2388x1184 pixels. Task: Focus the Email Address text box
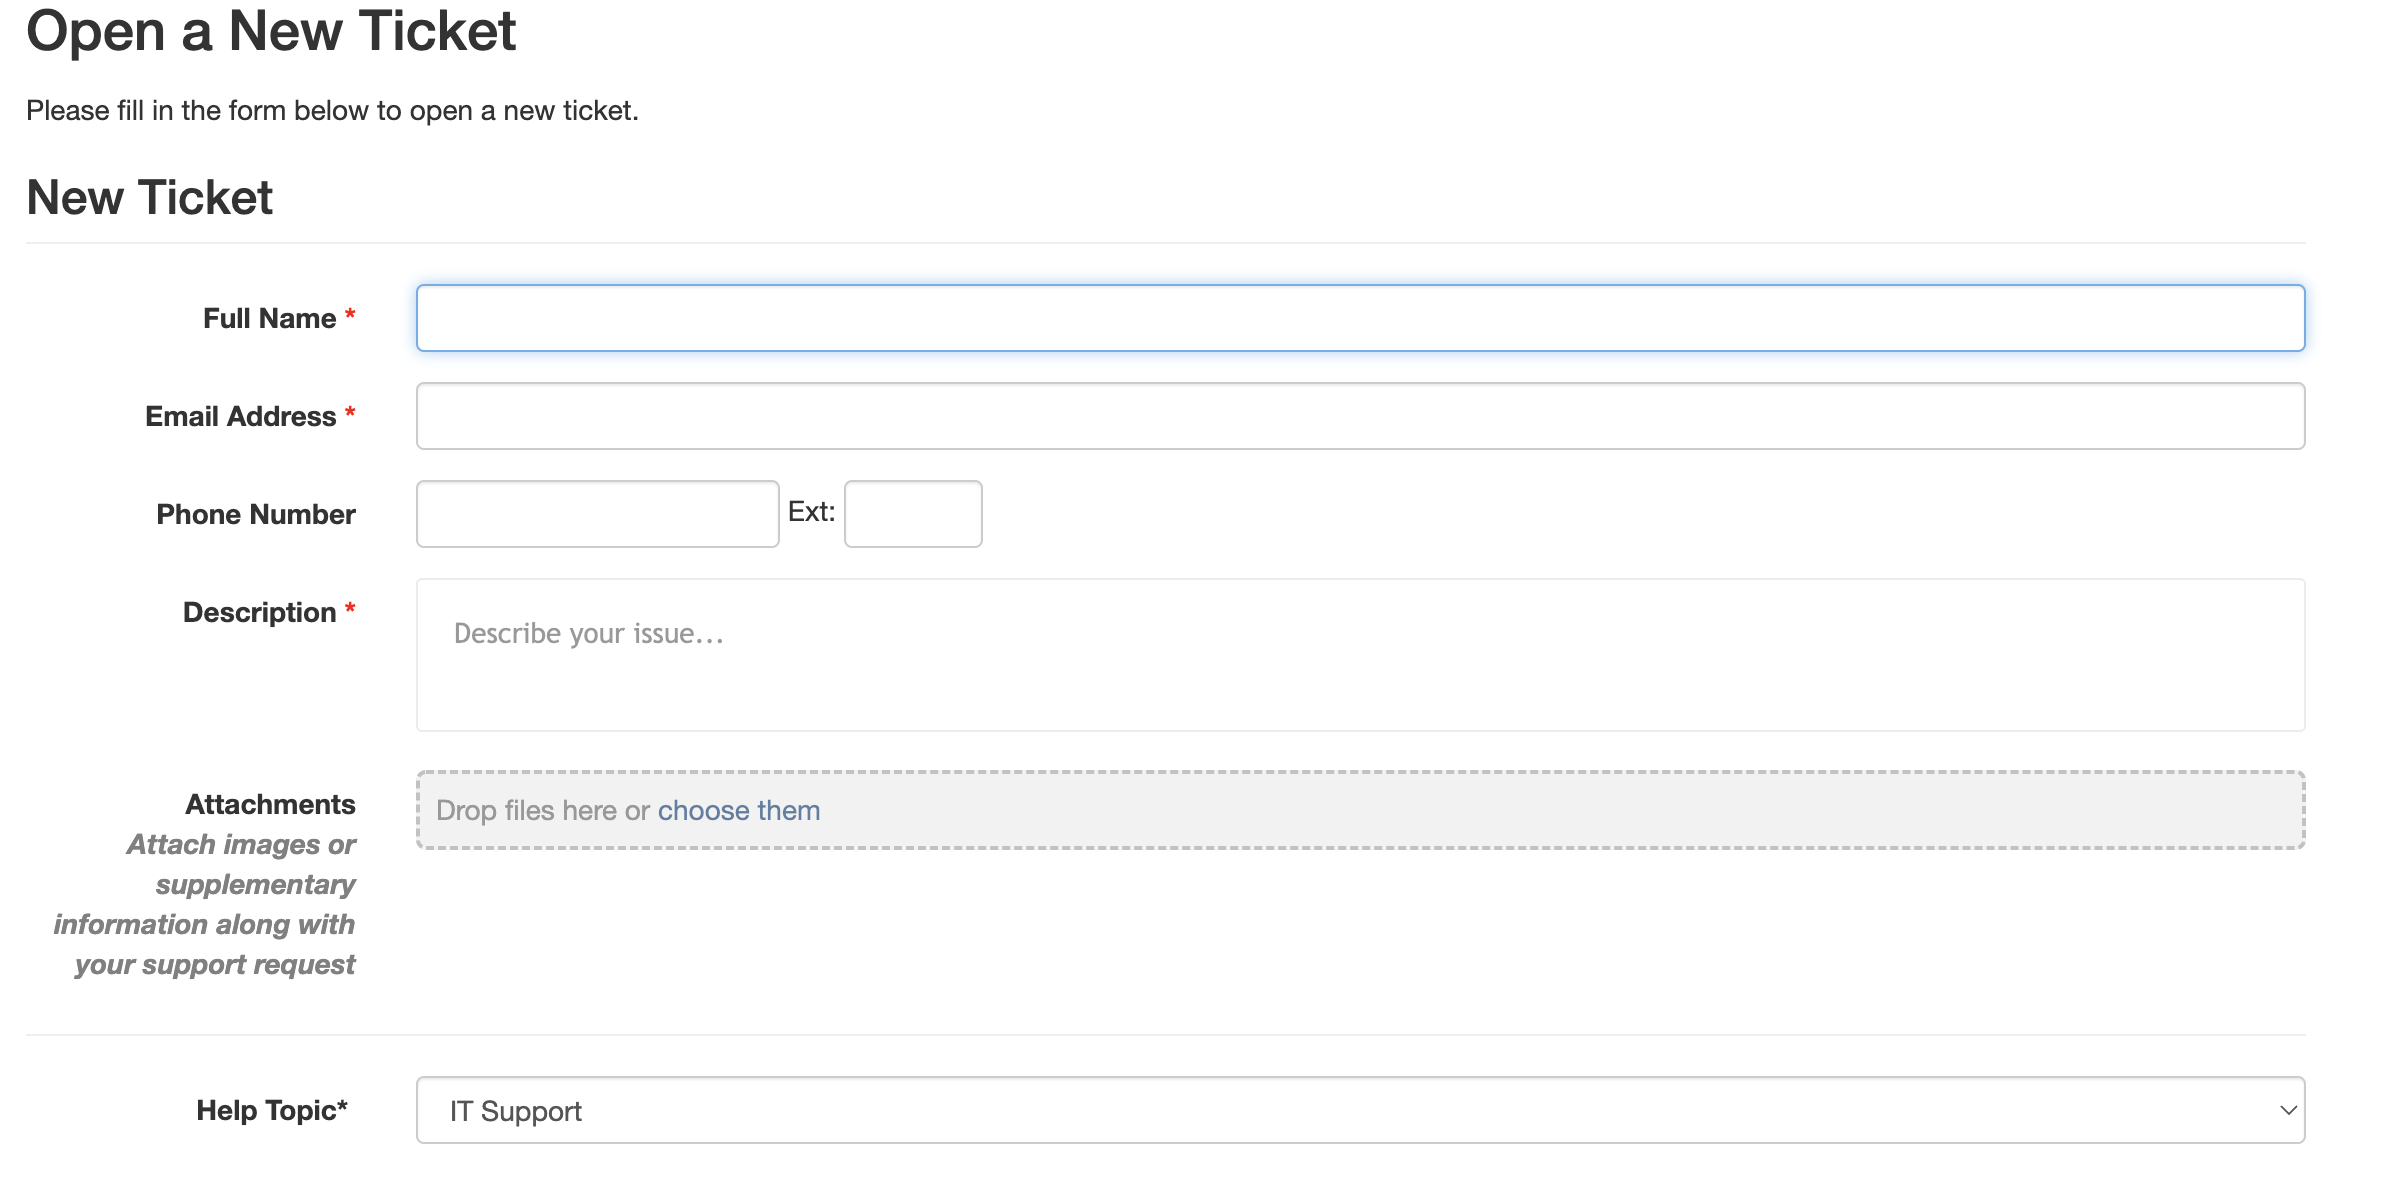click(x=1360, y=416)
